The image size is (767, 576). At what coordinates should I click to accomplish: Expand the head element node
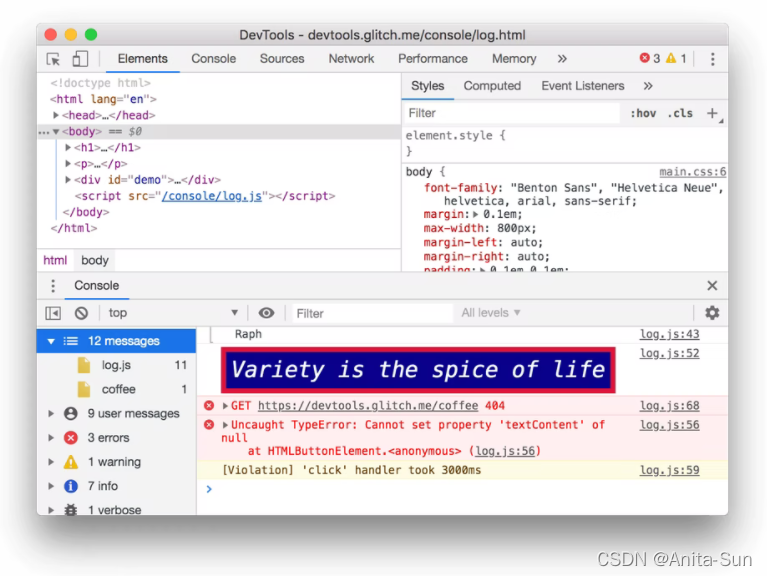pos(56,115)
